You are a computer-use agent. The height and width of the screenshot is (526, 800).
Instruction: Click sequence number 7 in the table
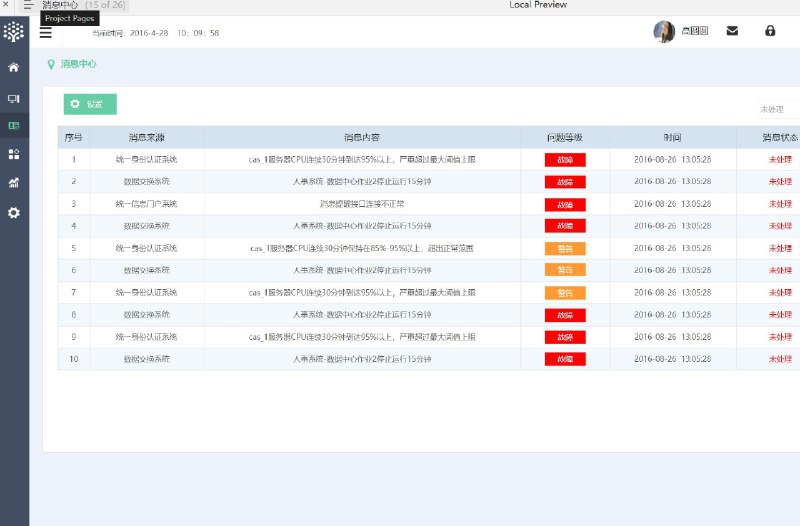coord(73,293)
